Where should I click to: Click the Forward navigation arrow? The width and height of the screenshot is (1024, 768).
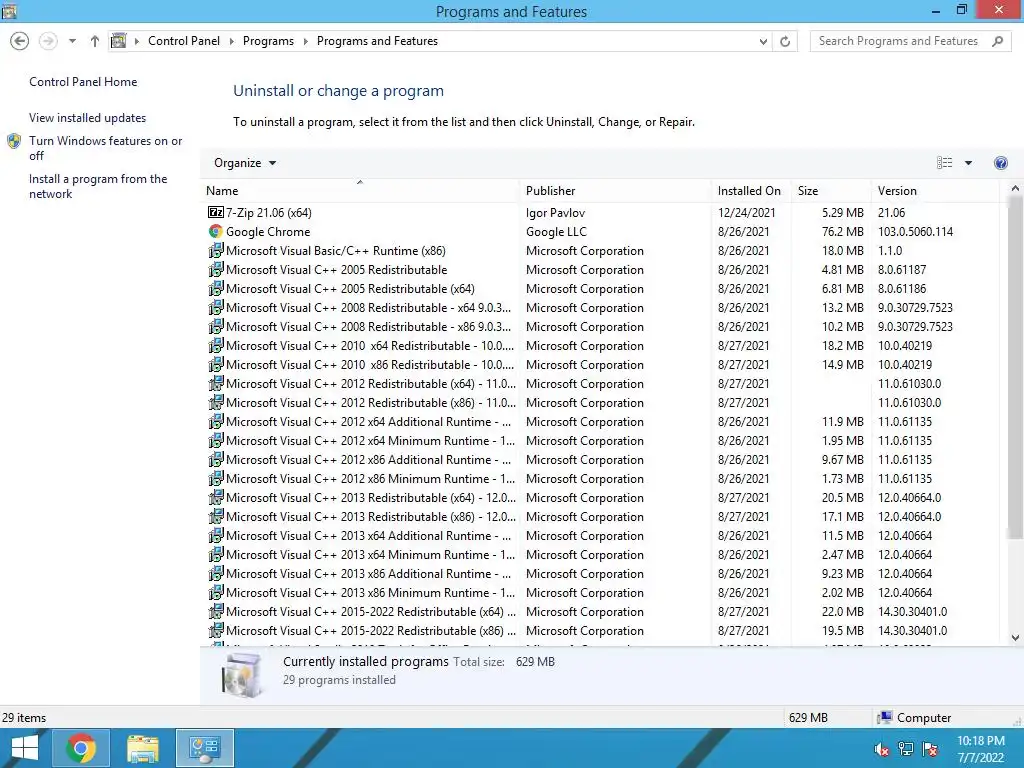48,41
